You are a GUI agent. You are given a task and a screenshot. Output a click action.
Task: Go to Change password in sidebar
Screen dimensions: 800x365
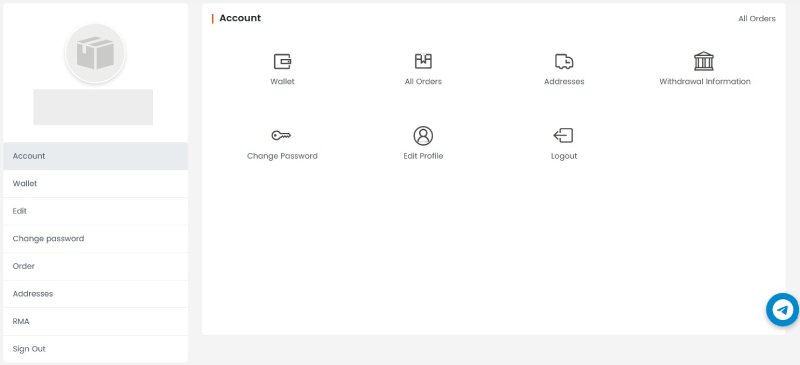(95, 238)
